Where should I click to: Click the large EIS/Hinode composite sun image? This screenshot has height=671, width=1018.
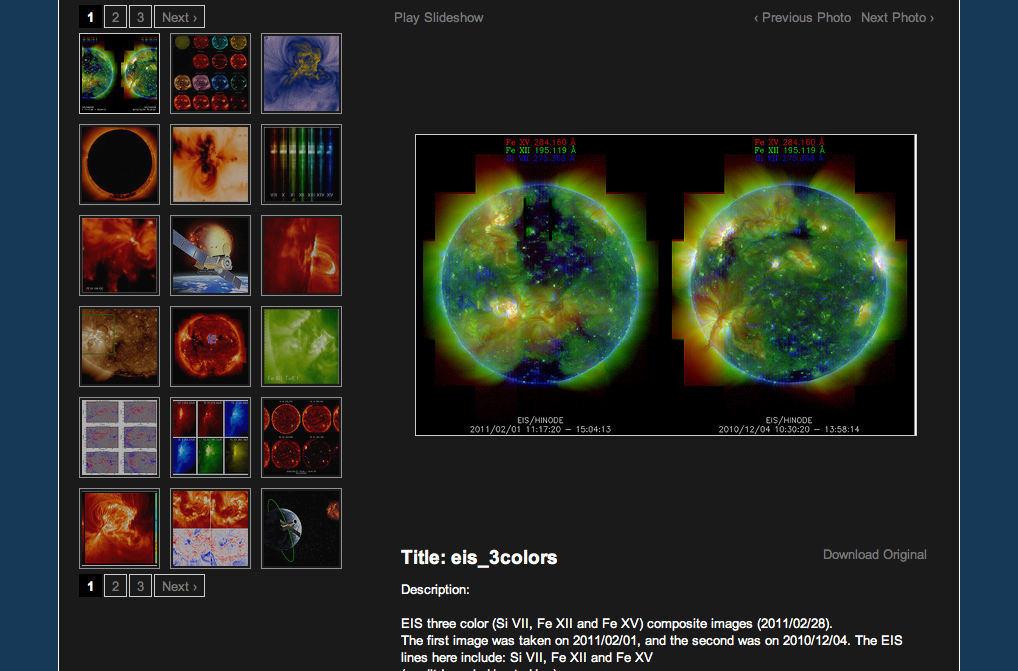point(665,285)
